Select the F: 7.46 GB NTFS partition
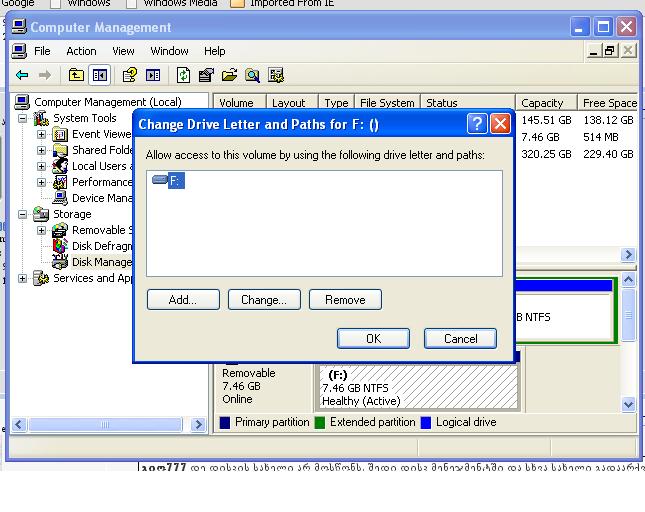645x512 pixels. tap(418, 387)
